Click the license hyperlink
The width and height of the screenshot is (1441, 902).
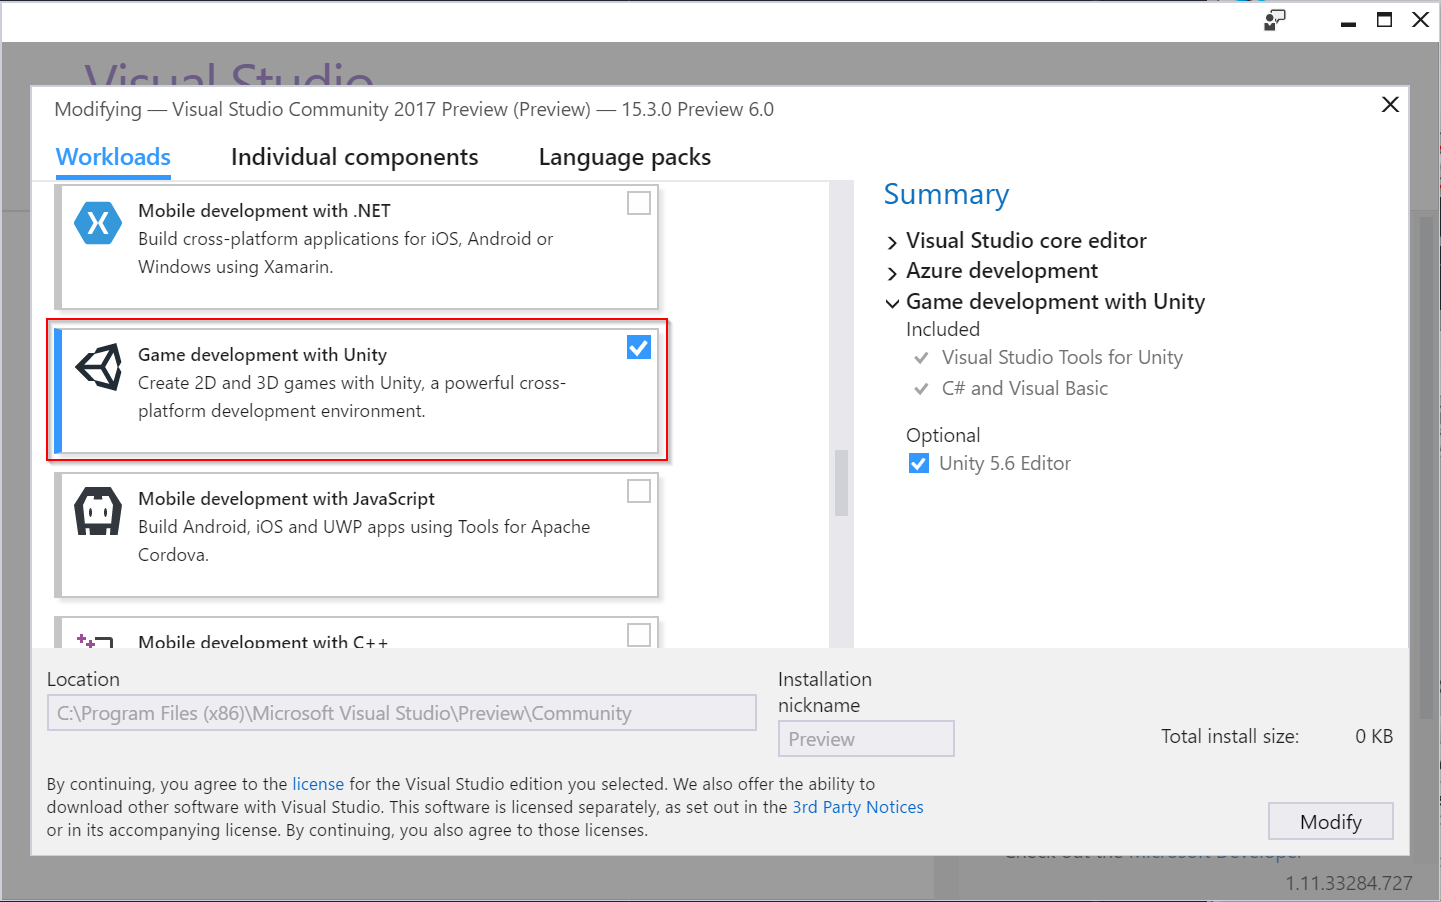318,784
